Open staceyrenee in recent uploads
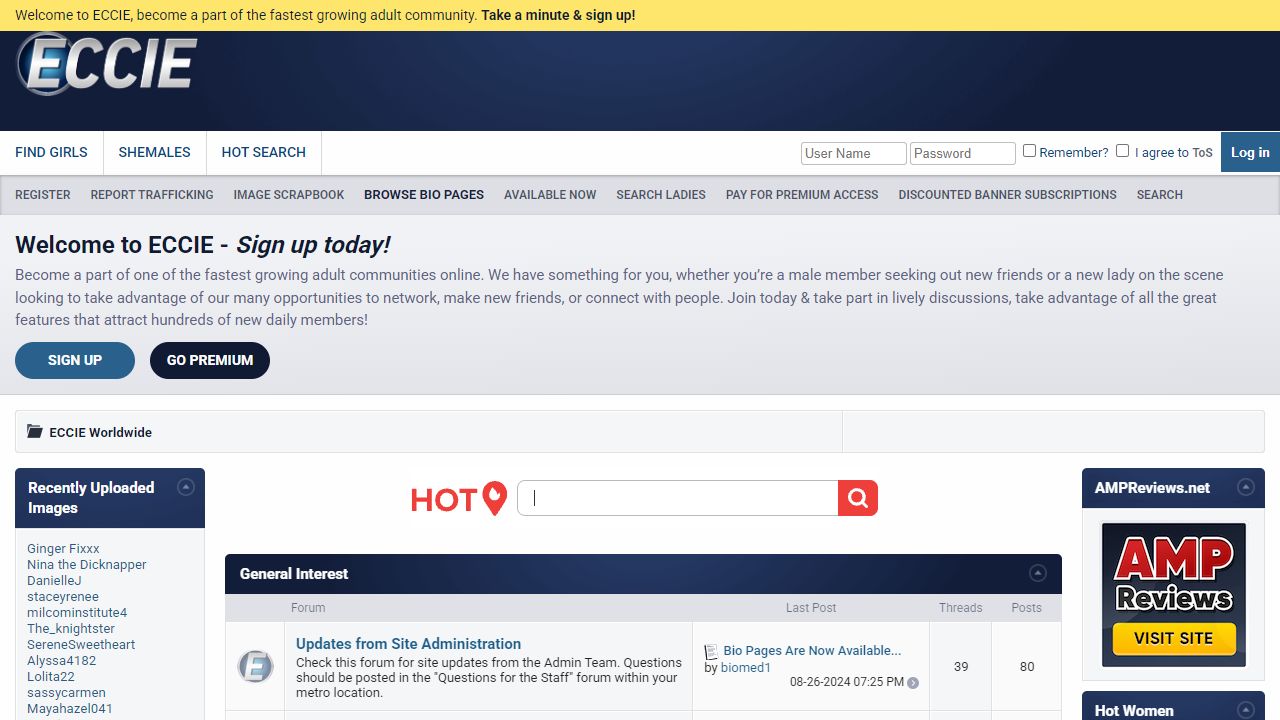The width and height of the screenshot is (1280, 720). (63, 597)
